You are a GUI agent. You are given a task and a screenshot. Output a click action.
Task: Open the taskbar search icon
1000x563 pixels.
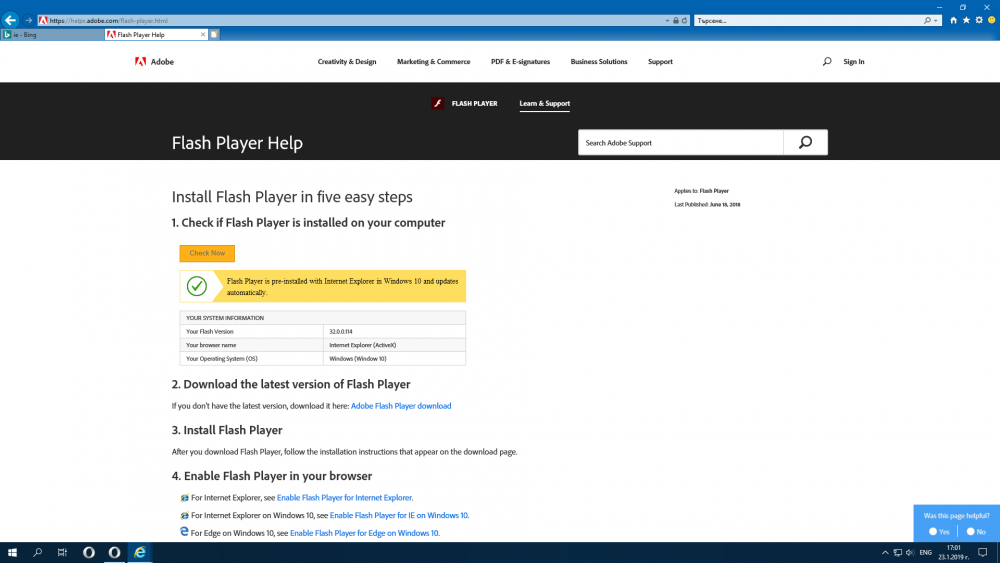[x=38, y=552]
